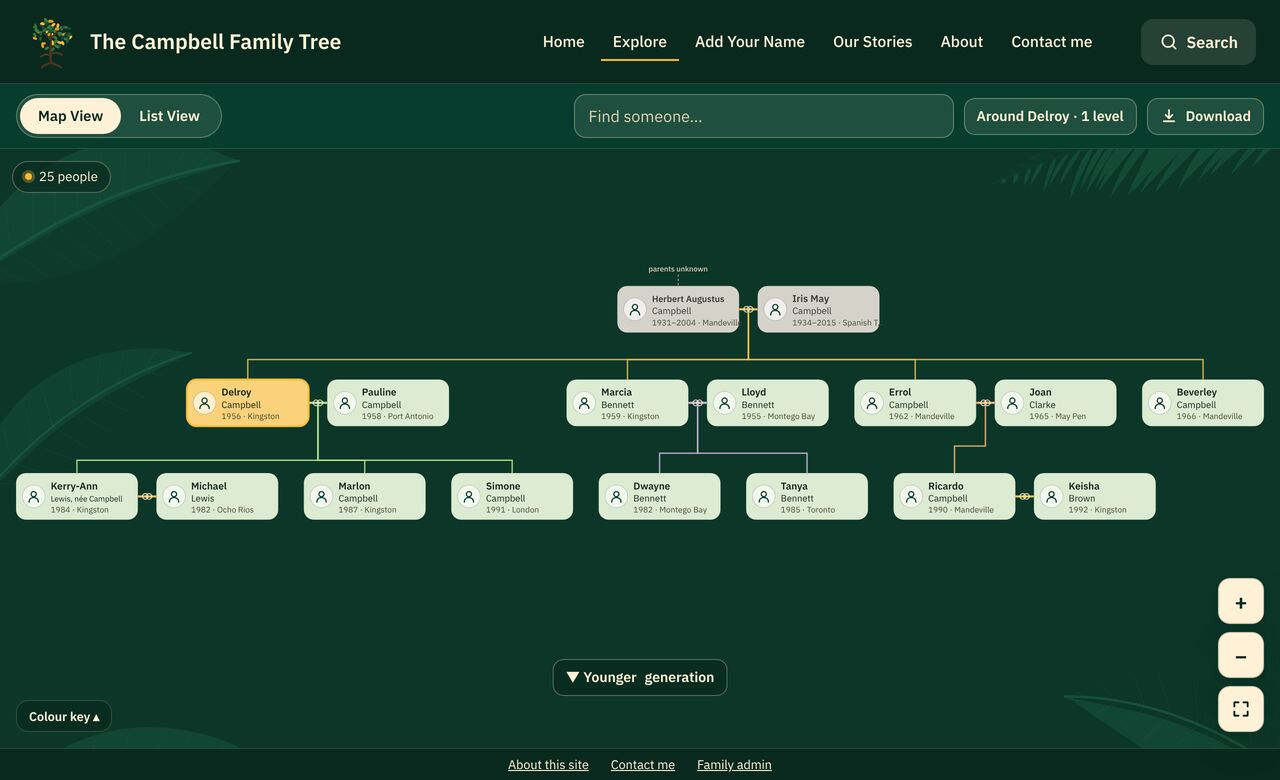Click Delroy Campbell's avatar icon
The image size is (1280, 780).
click(204, 403)
